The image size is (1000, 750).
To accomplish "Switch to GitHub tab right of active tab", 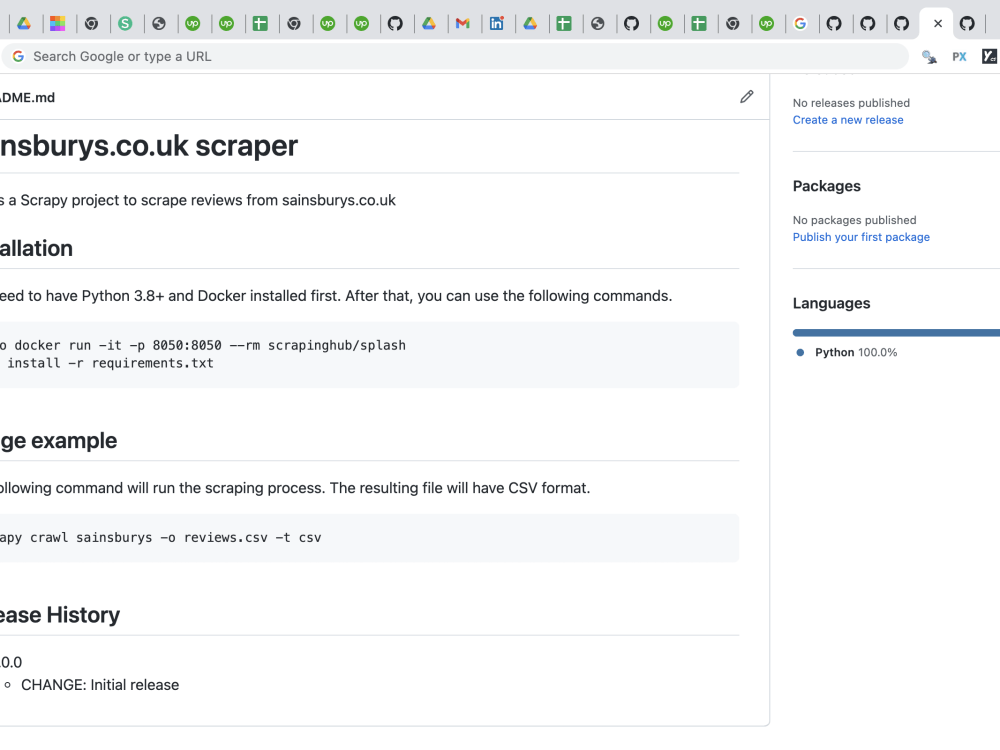I will click(967, 24).
